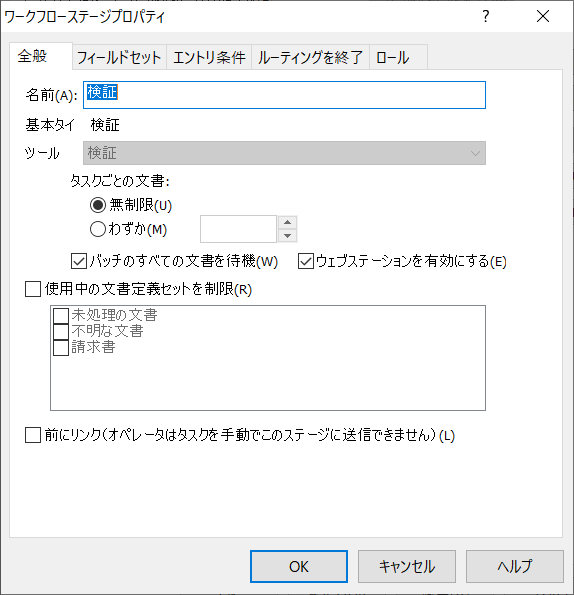Toggle バッチのすべての文書を待機(W) checkbox
Viewport: 574px width, 595px height.
79,261
